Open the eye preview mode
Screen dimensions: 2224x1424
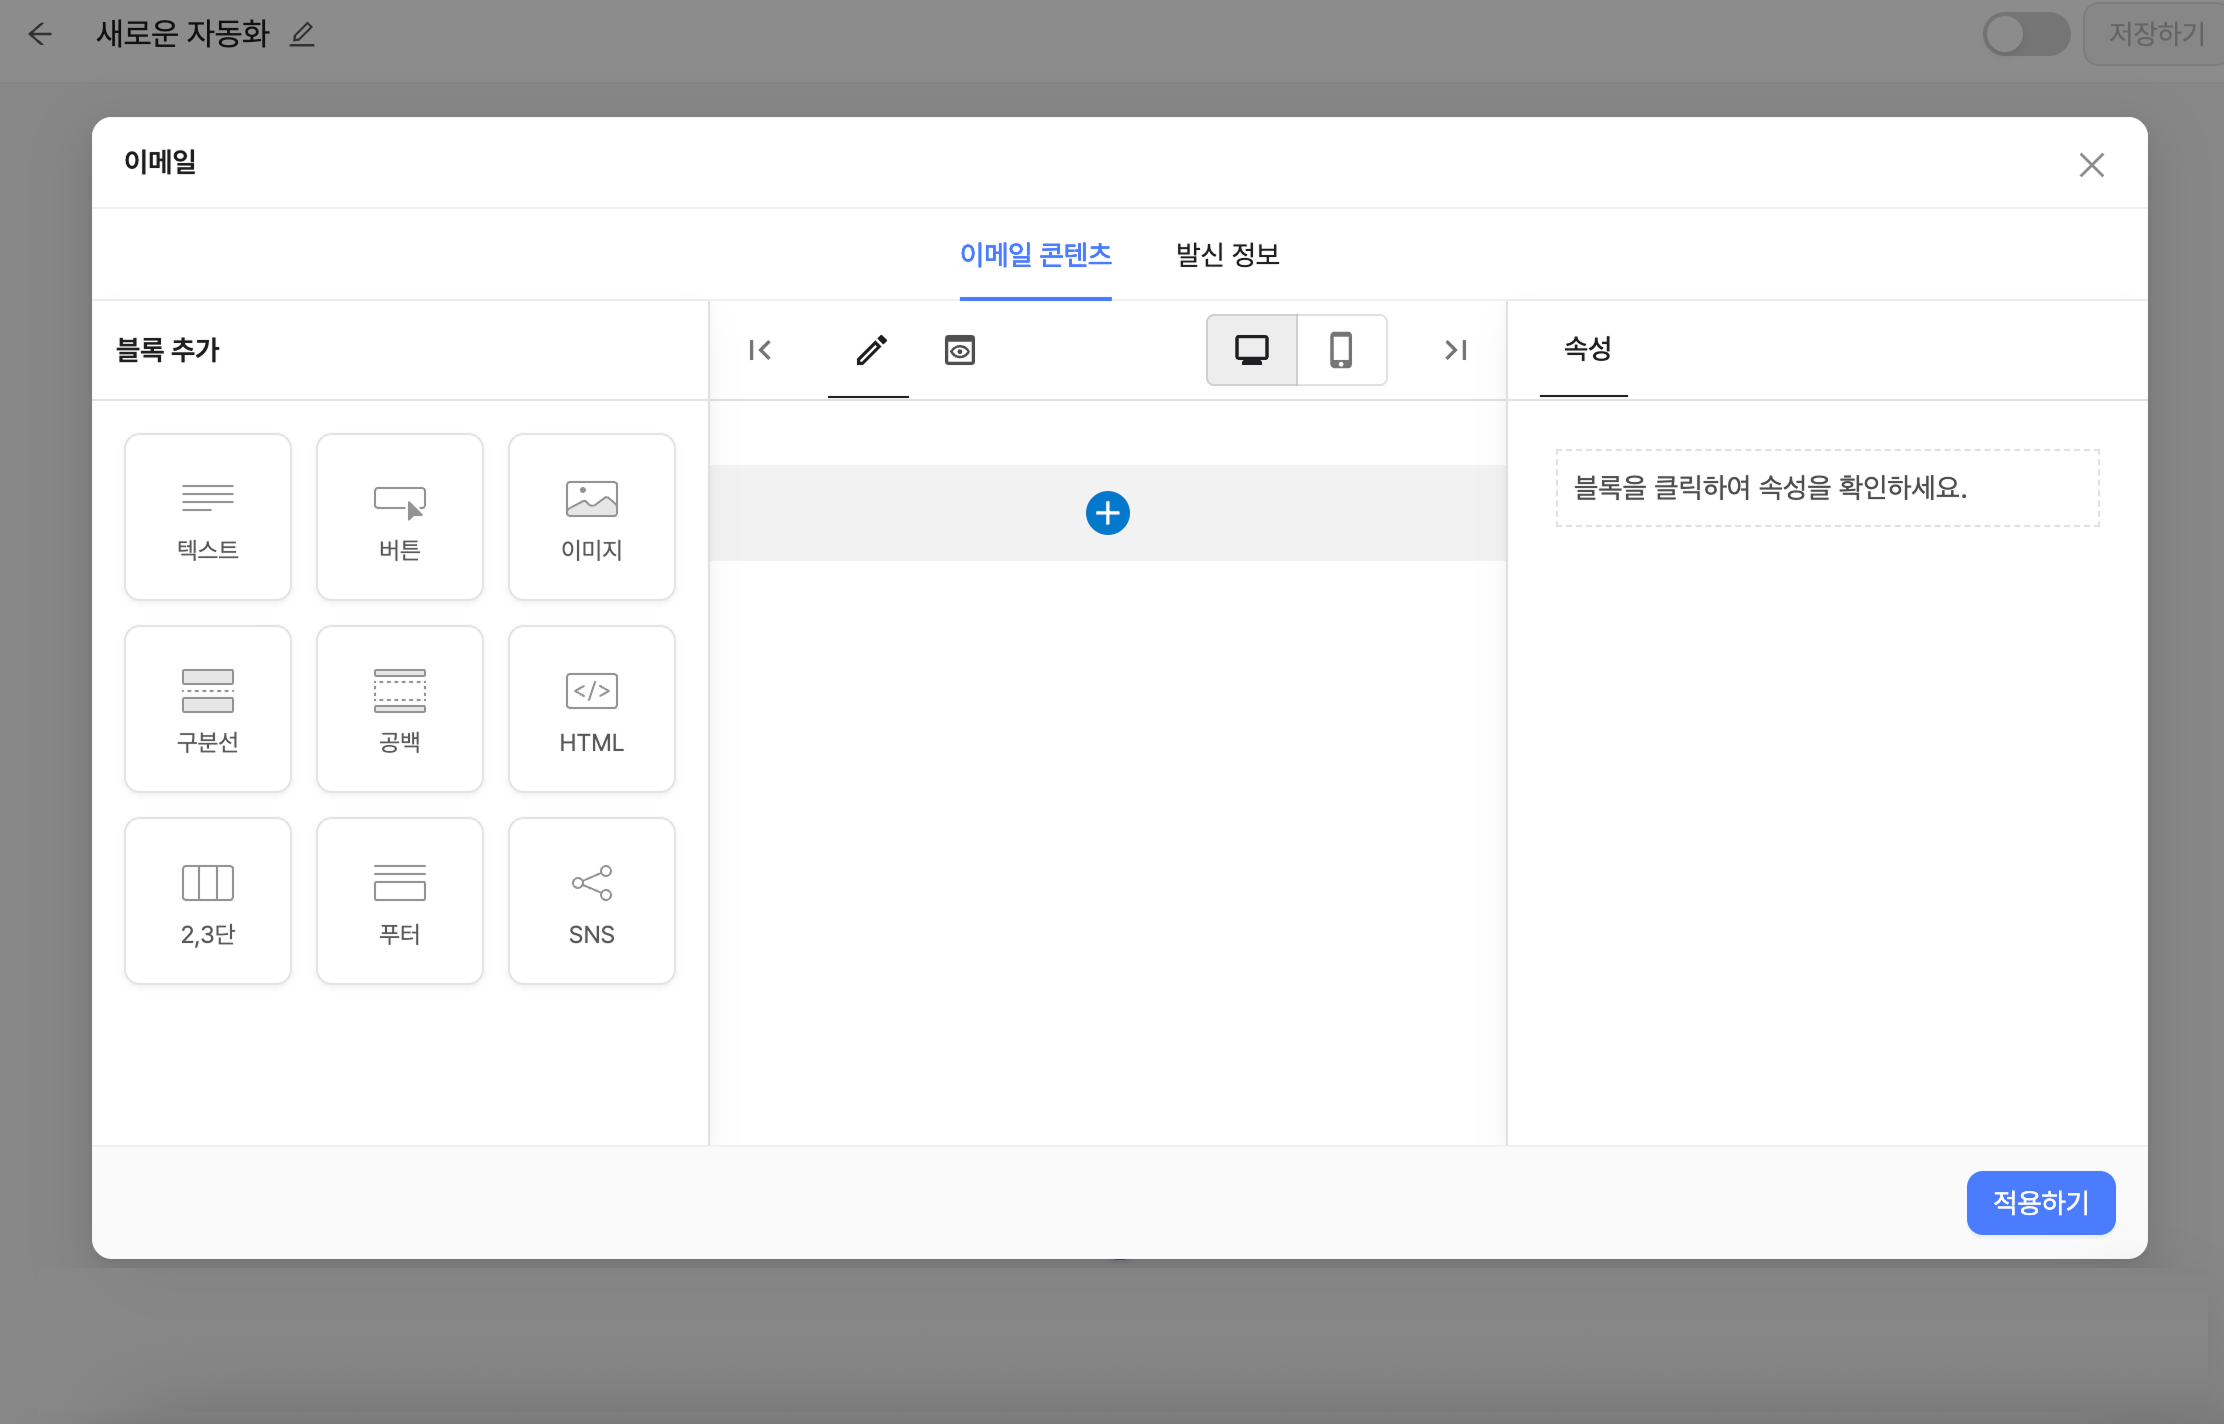[960, 350]
